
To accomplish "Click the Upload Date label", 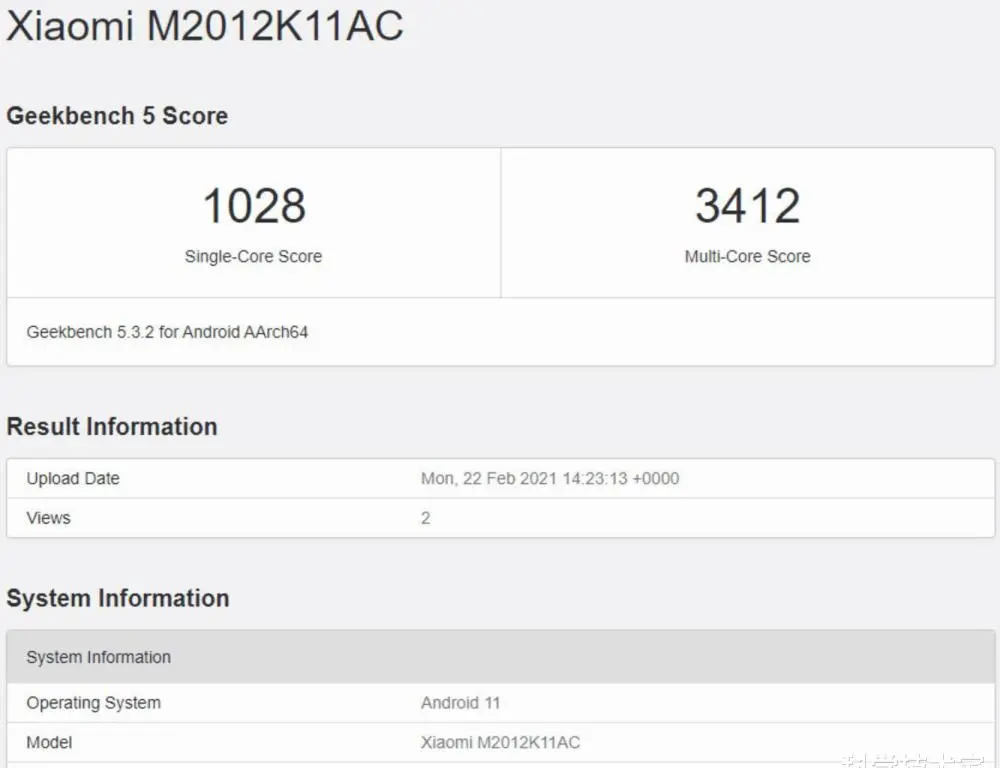I will click(x=73, y=478).
